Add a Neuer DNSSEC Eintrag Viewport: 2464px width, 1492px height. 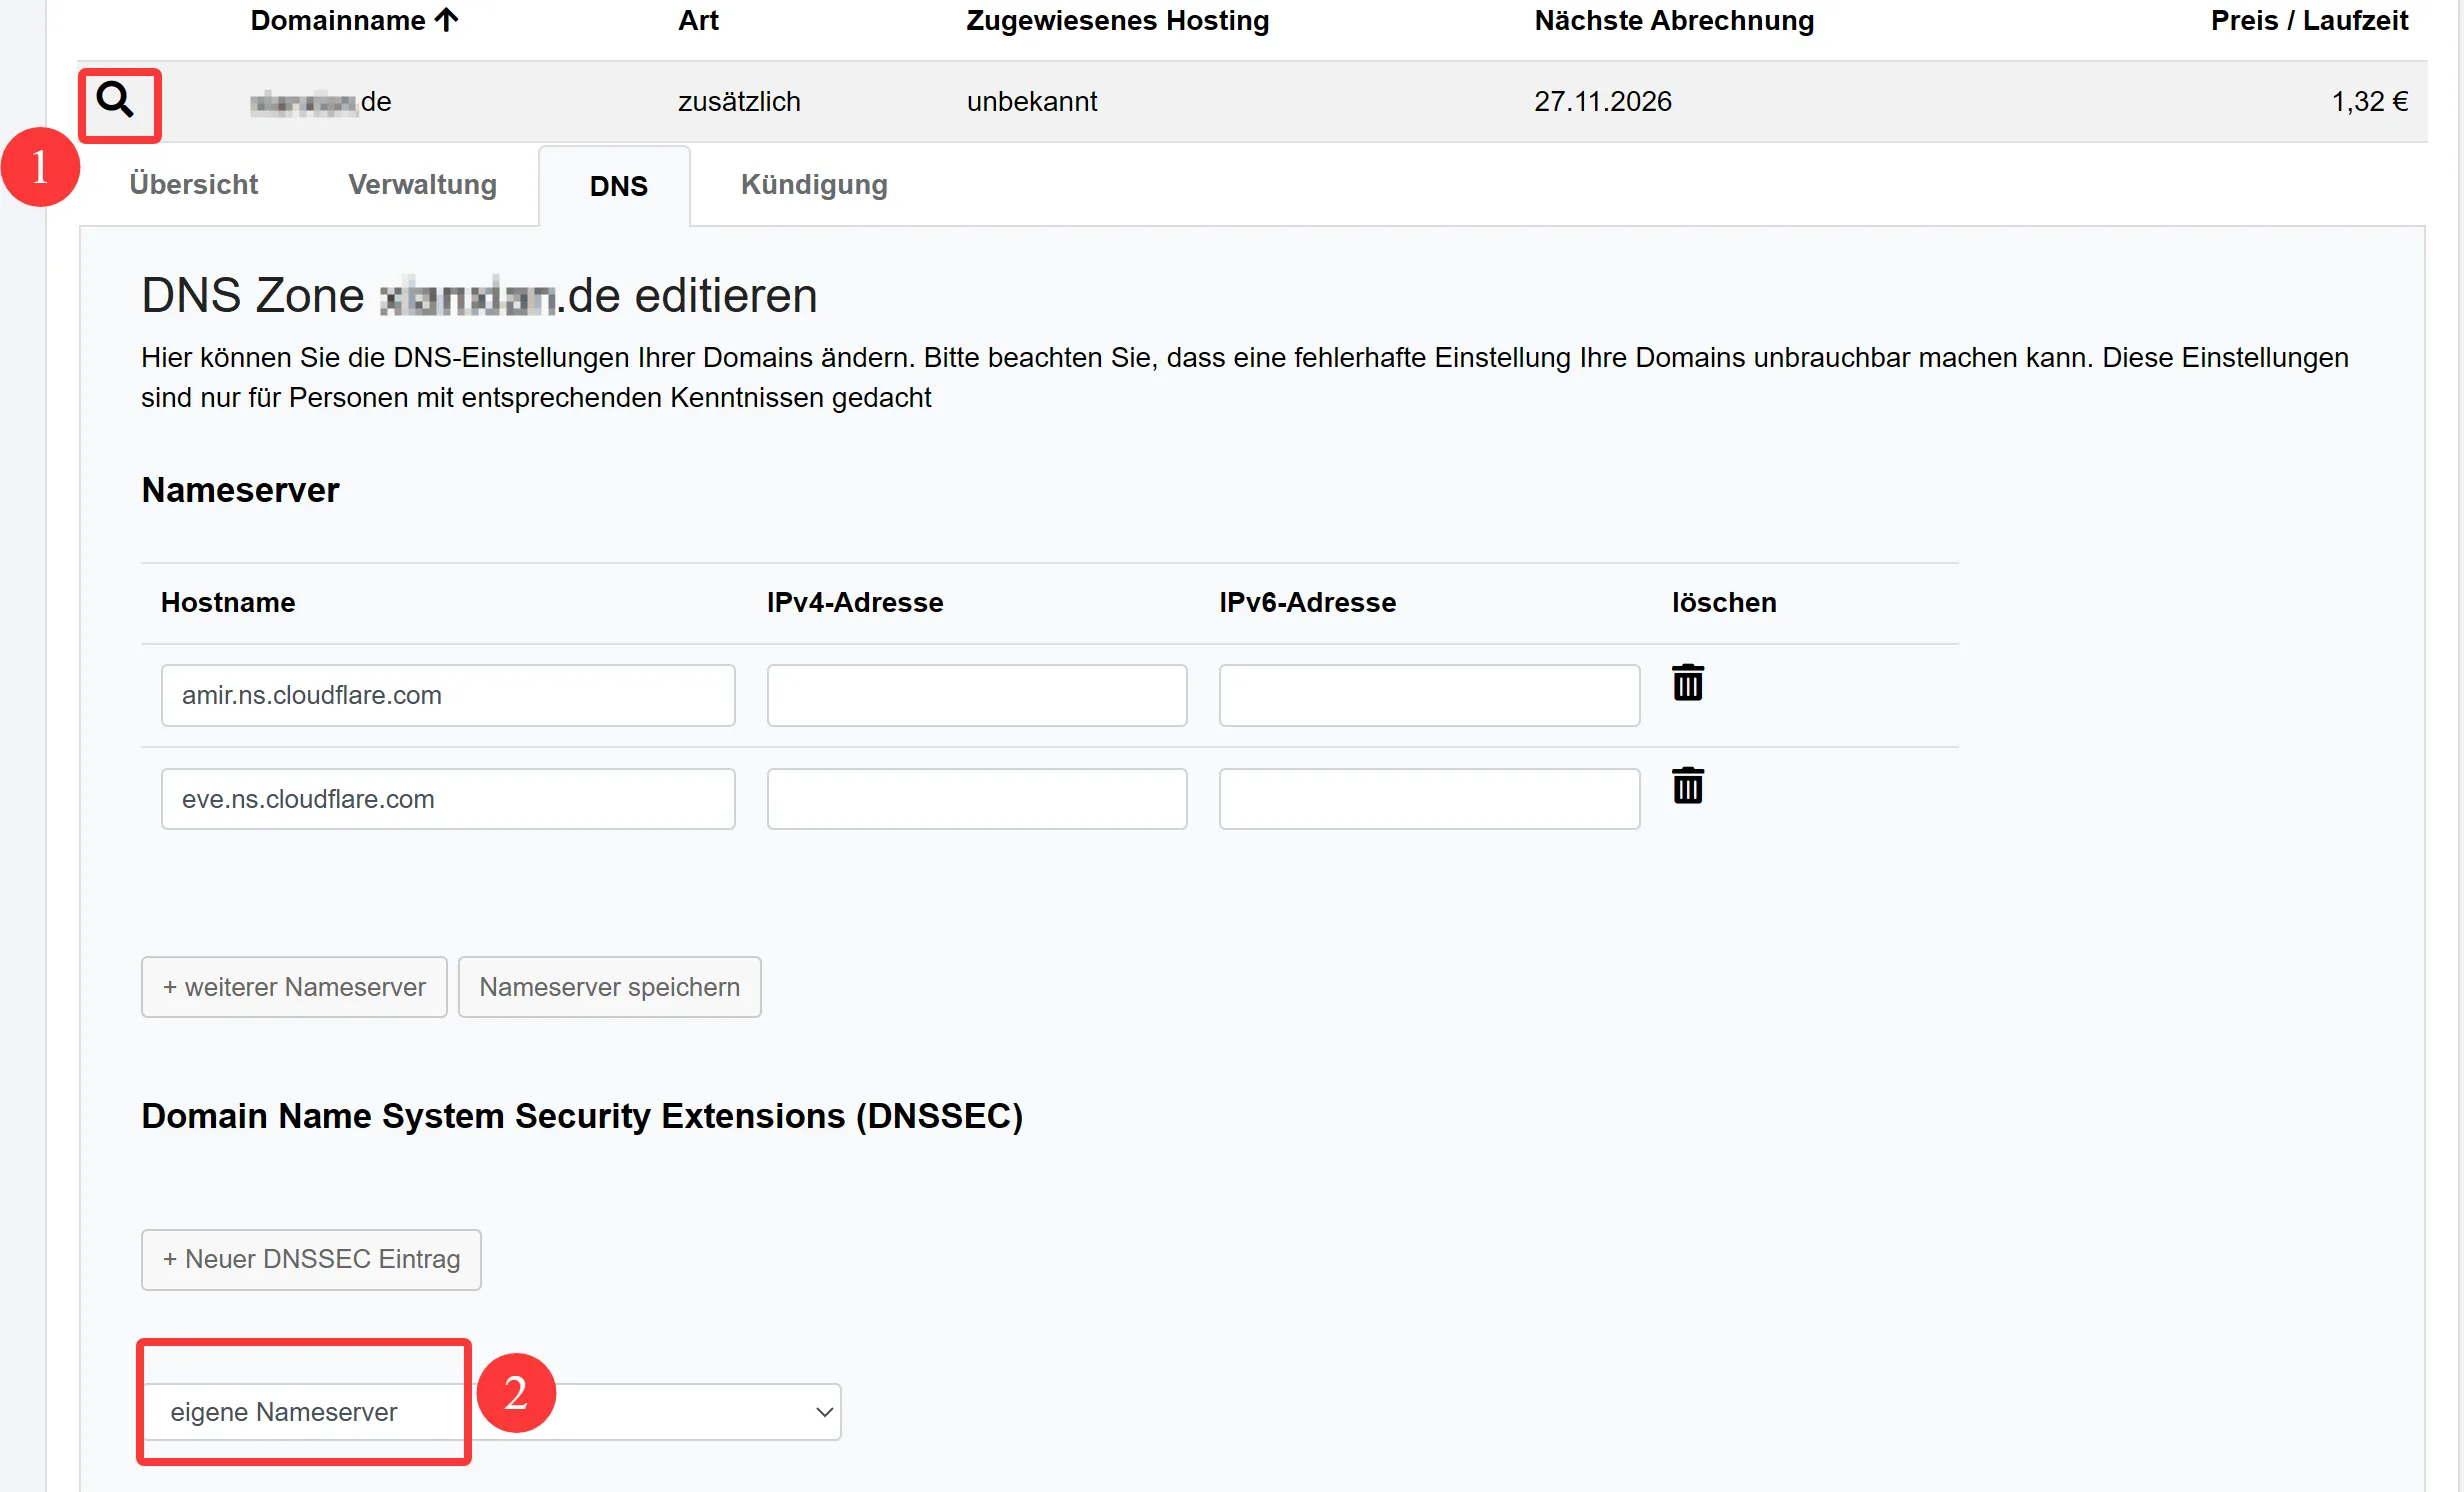pos(311,1259)
